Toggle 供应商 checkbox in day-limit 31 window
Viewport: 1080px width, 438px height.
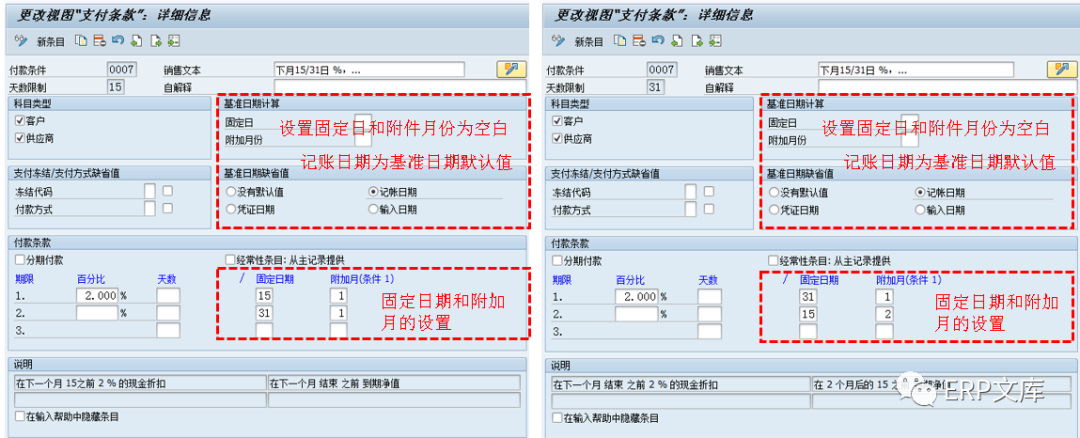tap(557, 138)
